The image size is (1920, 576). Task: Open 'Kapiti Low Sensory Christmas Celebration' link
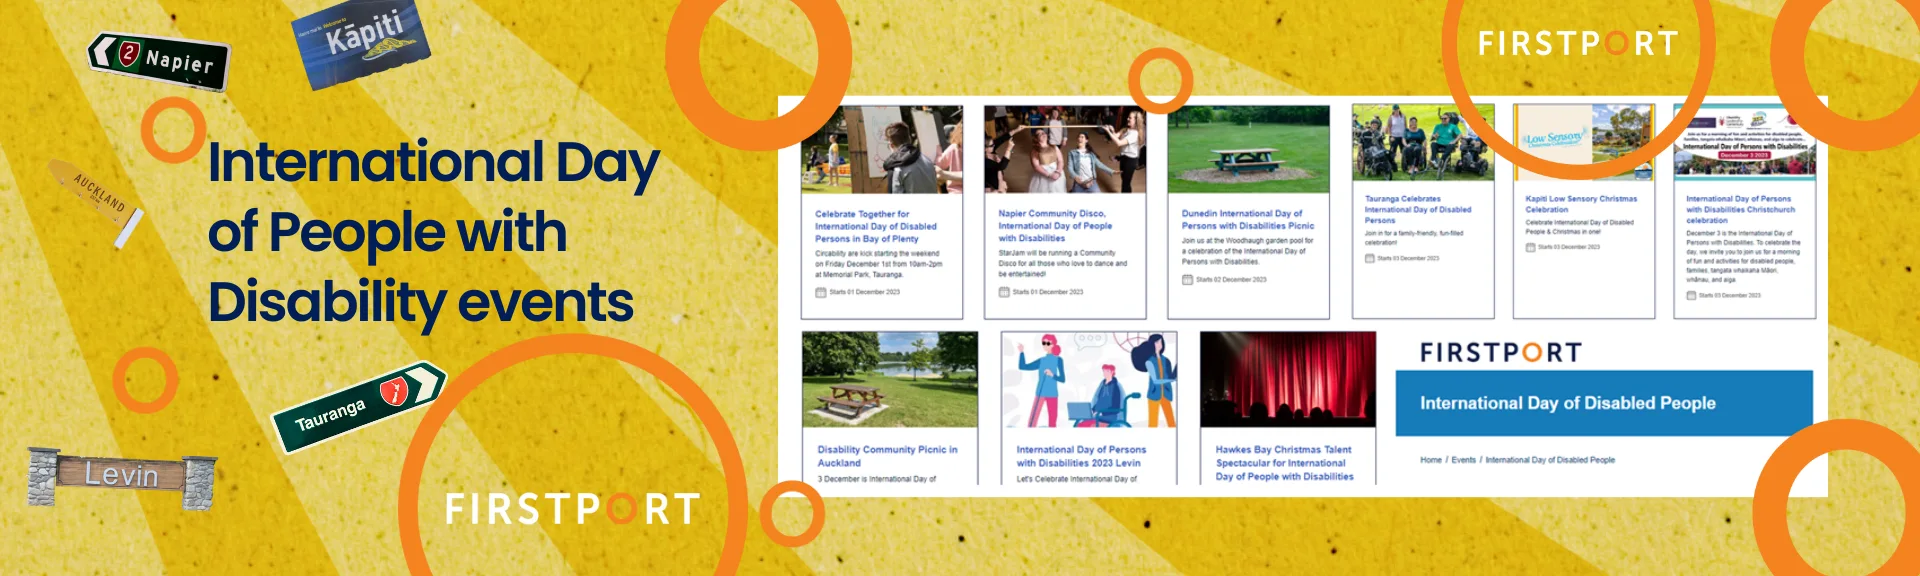pos(1581,204)
